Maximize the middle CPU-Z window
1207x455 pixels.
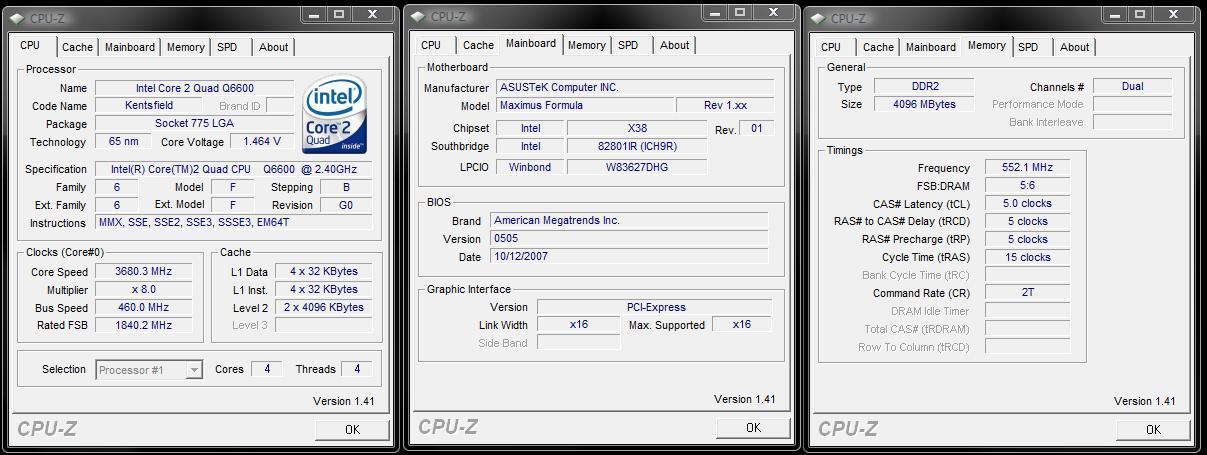[x=740, y=13]
